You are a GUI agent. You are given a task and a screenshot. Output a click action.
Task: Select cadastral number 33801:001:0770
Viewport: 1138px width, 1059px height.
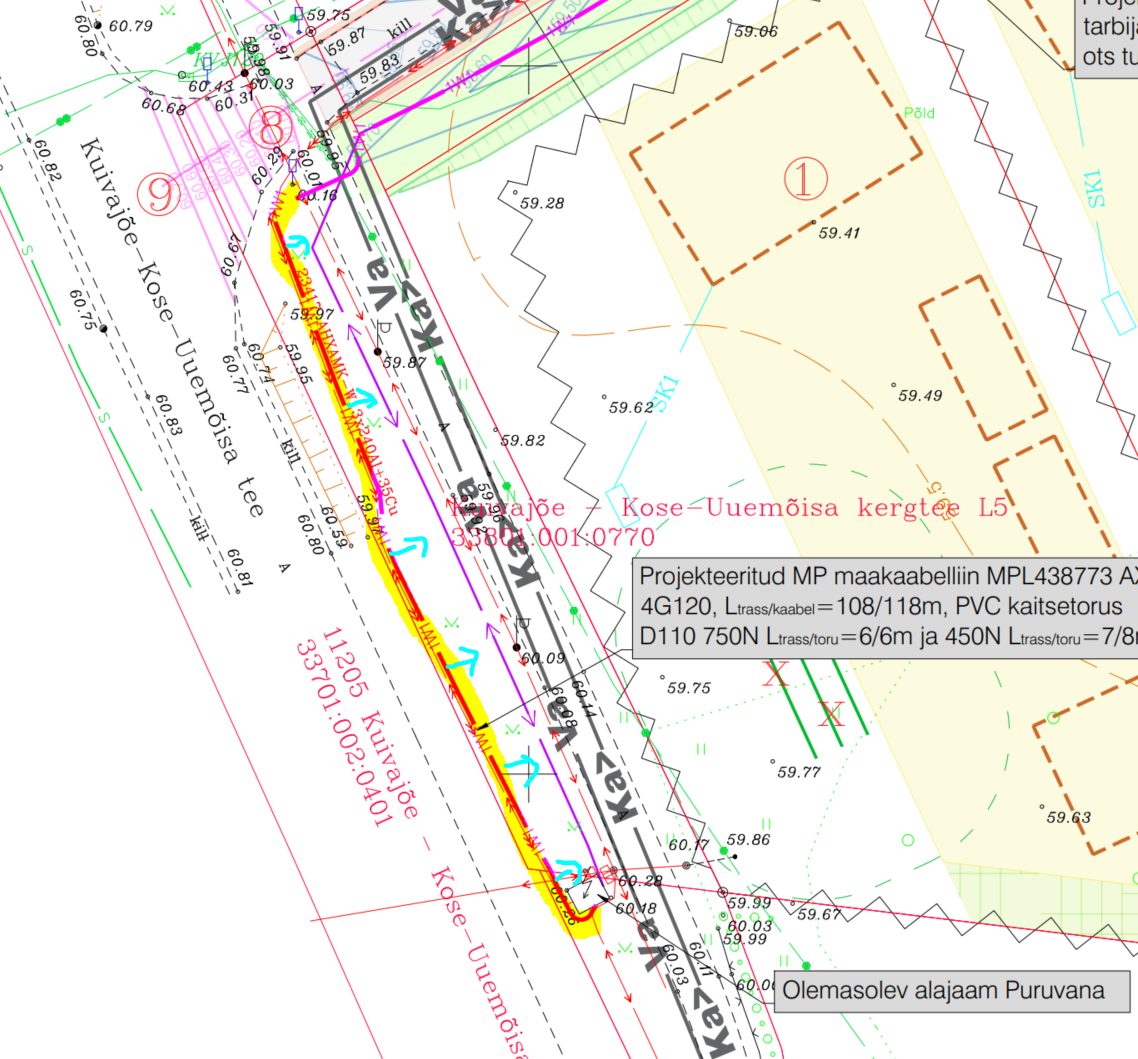(553, 538)
